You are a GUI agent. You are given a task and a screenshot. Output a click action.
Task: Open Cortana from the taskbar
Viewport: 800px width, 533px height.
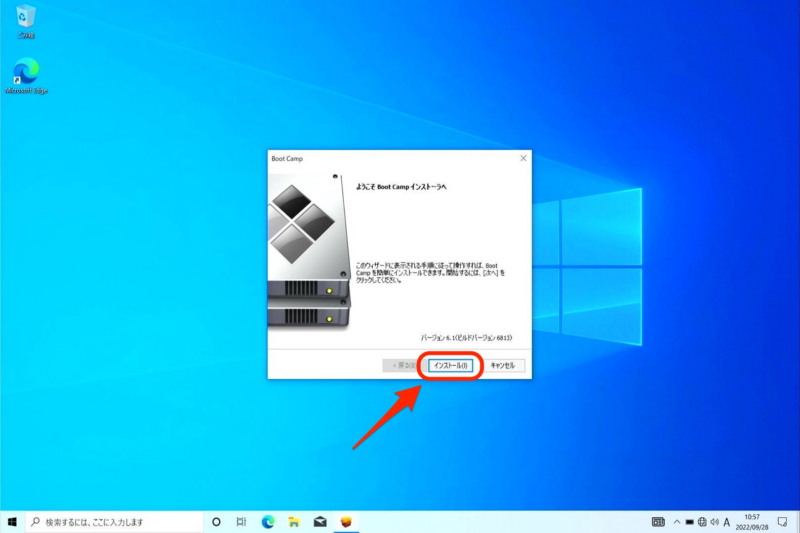coord(216,522)
